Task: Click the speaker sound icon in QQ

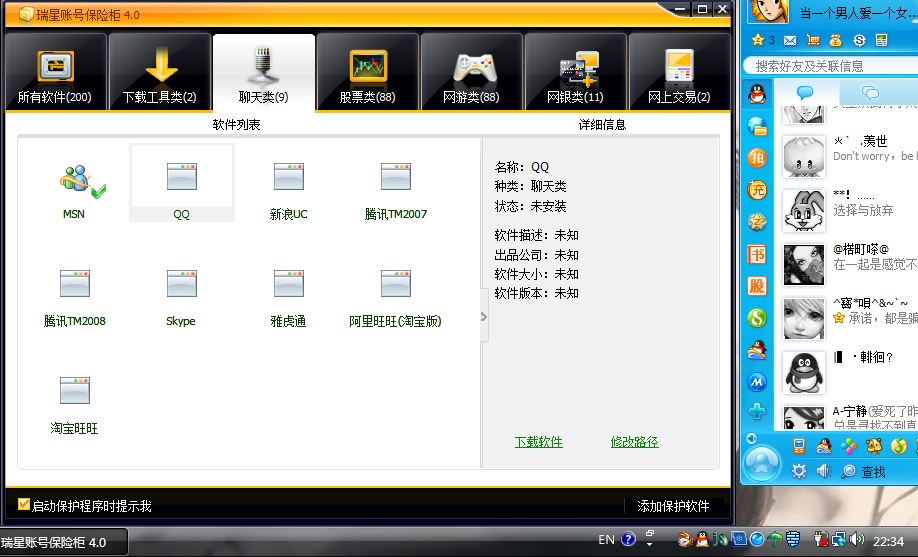Action: [x=824, y=471]
